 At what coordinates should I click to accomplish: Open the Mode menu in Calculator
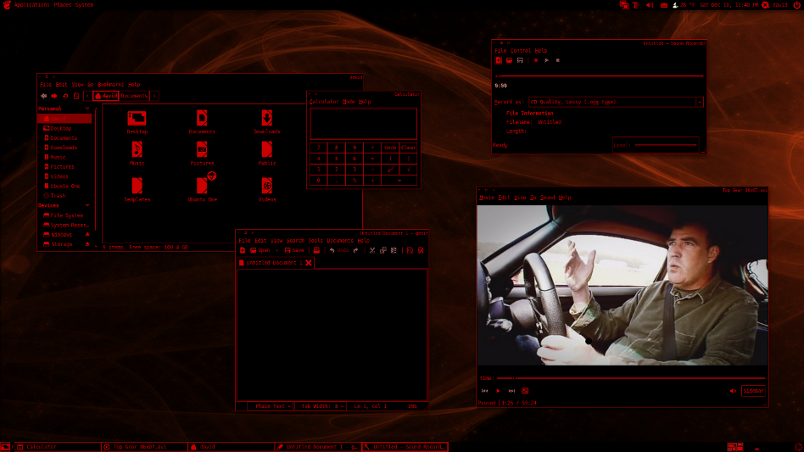349,102
